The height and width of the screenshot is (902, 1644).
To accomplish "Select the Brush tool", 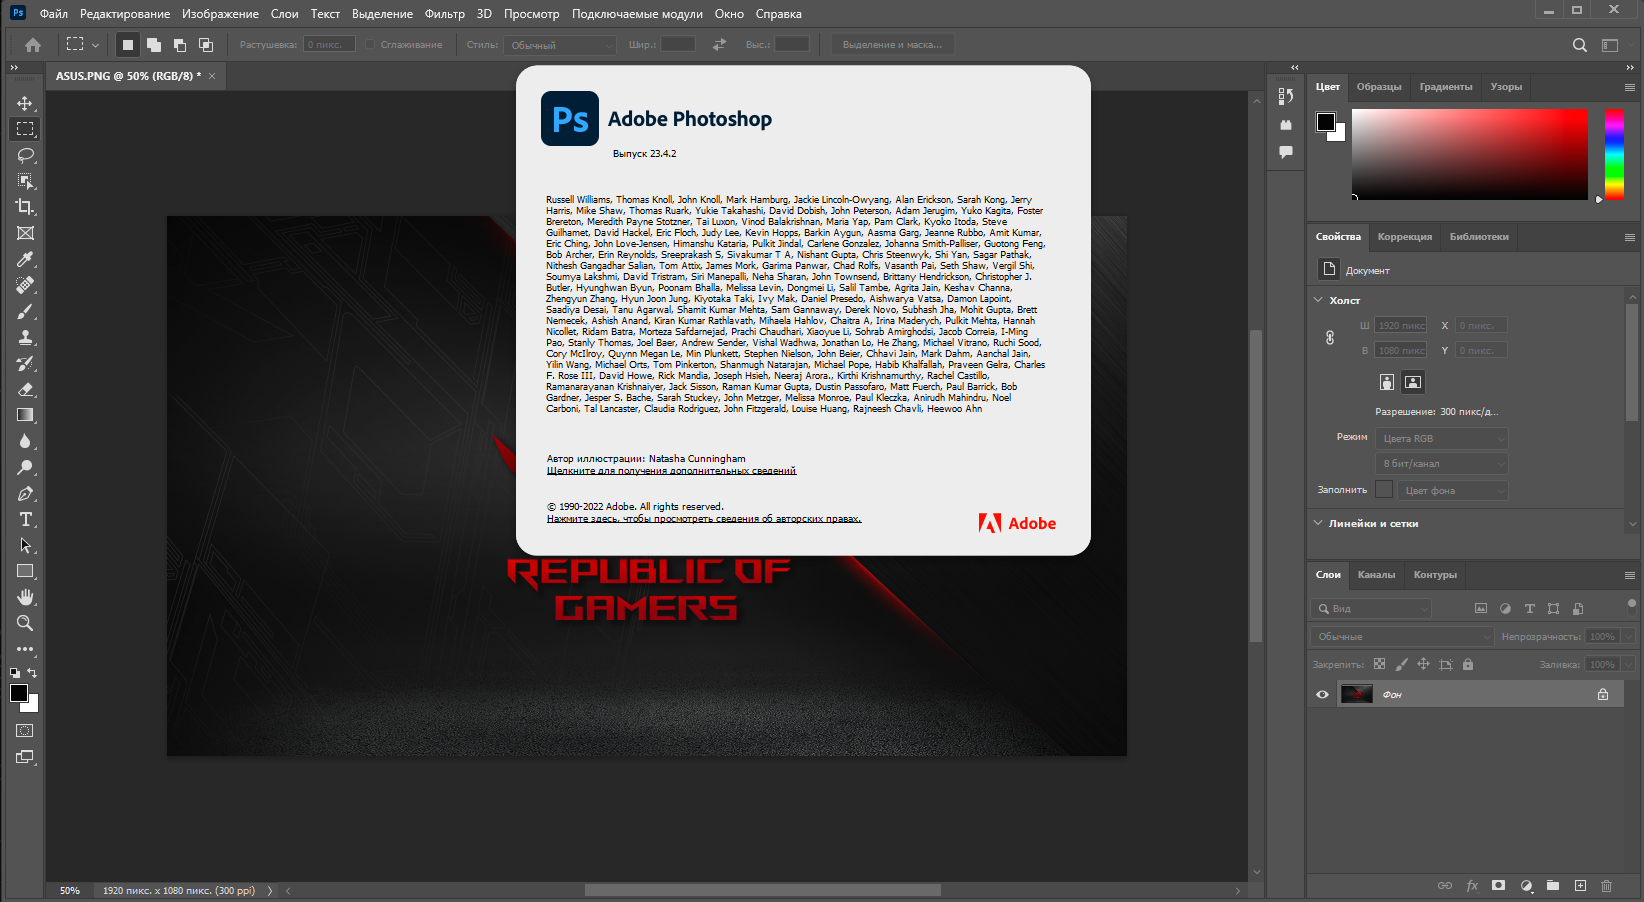I will point(25,311).
